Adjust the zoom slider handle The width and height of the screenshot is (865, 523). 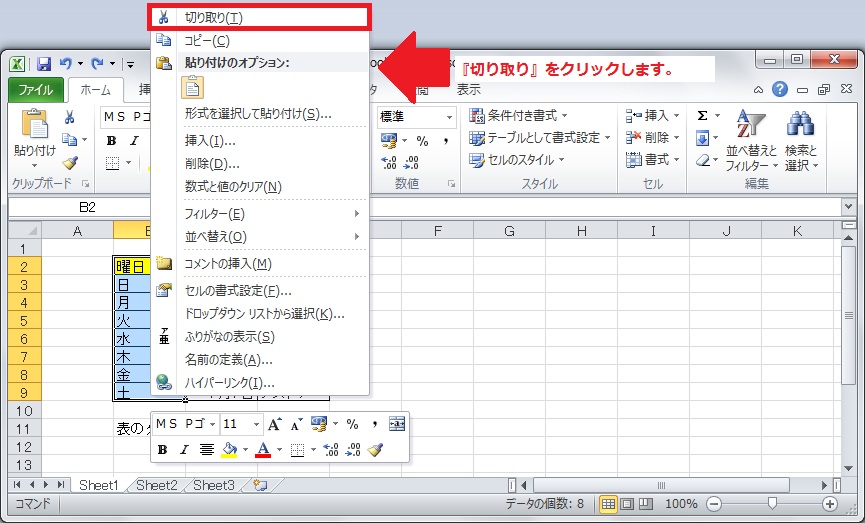(x=772, y=503)
